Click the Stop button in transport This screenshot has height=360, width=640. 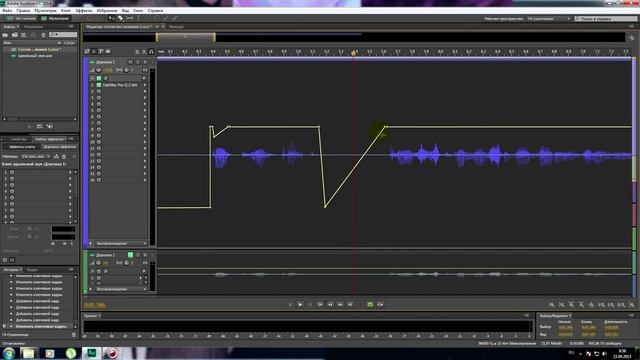tap(290, 304)
